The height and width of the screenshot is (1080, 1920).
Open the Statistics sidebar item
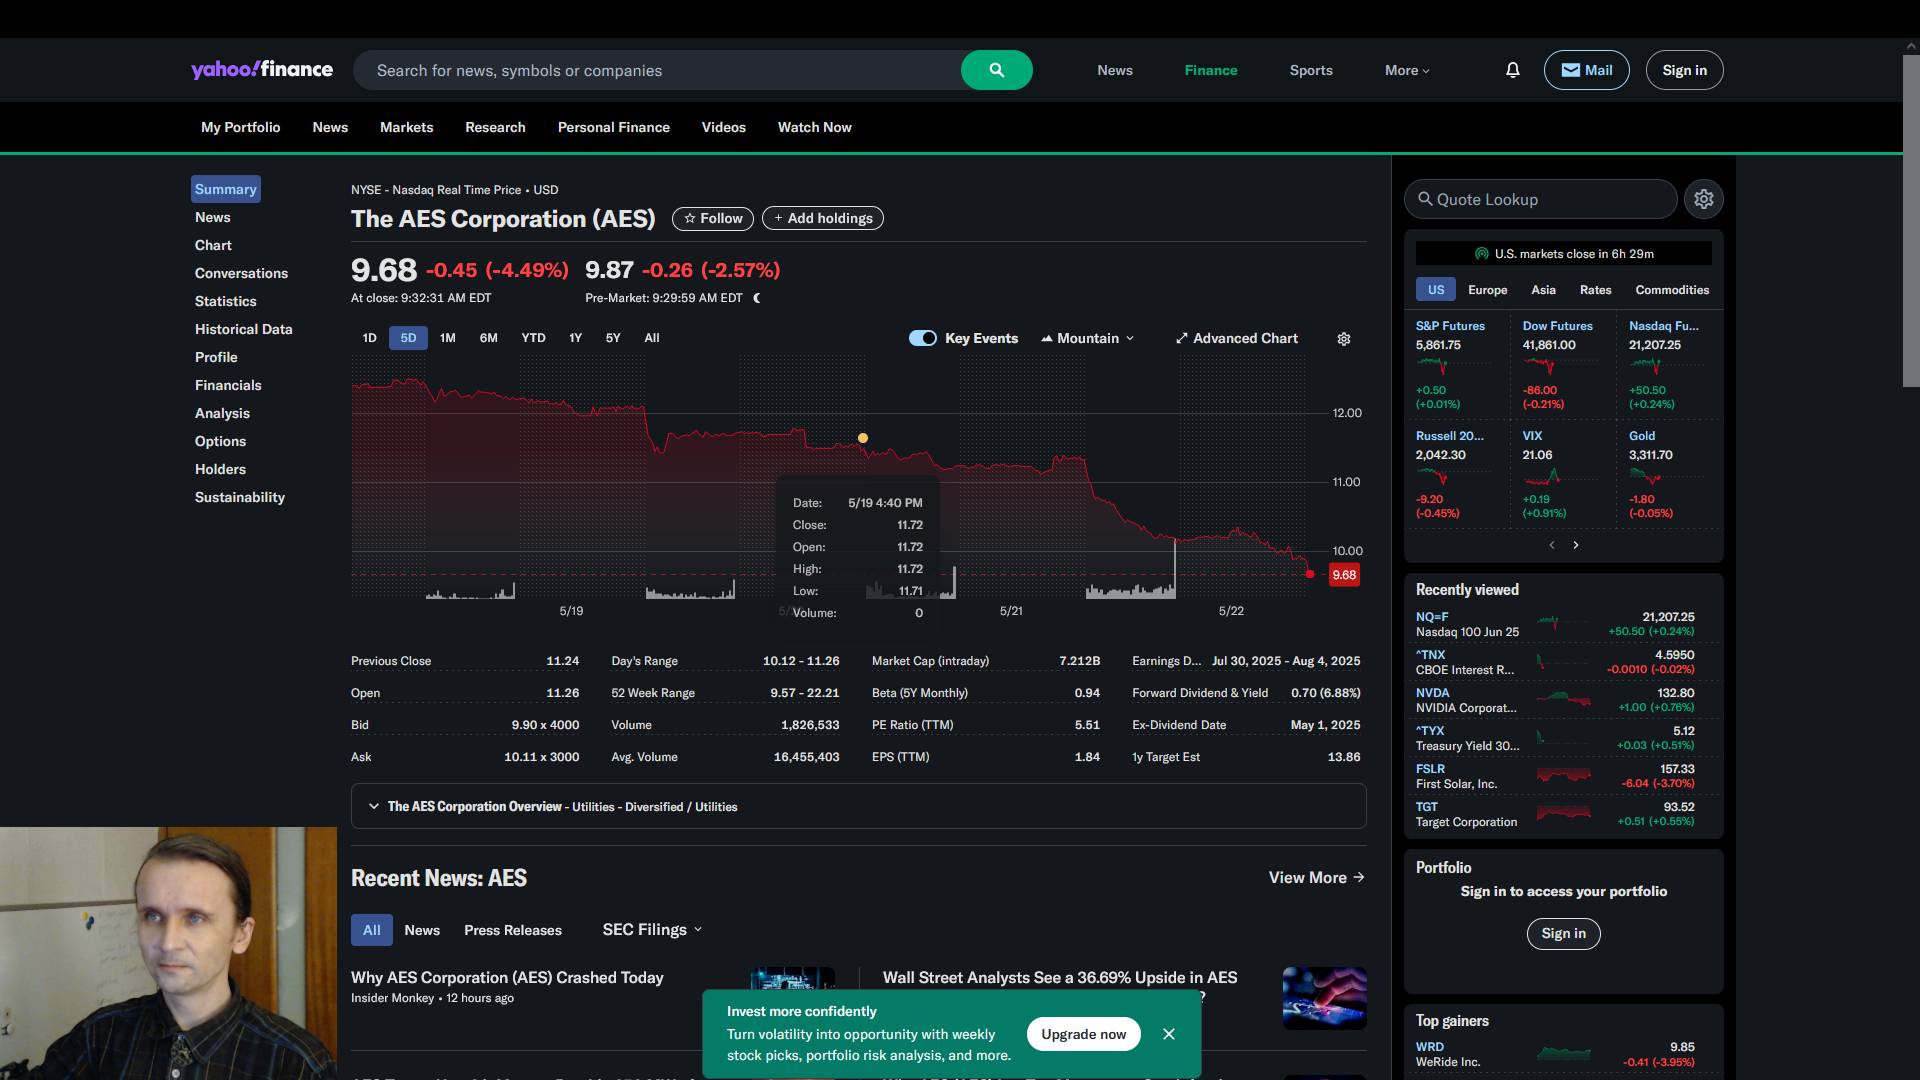coord(225,301)
